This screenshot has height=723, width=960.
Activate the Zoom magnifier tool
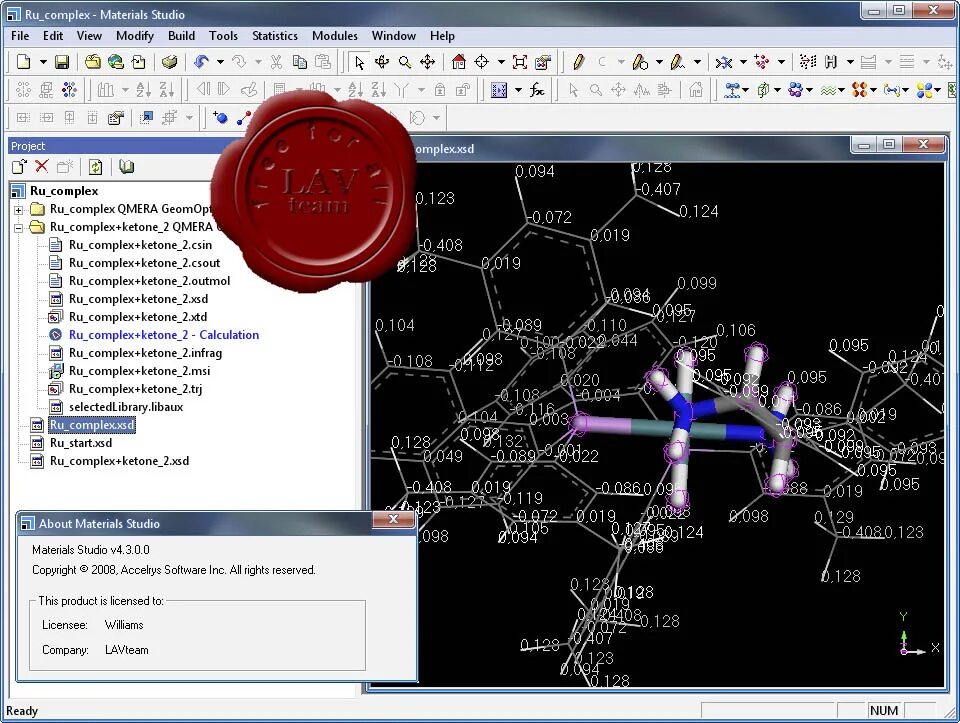404,62
